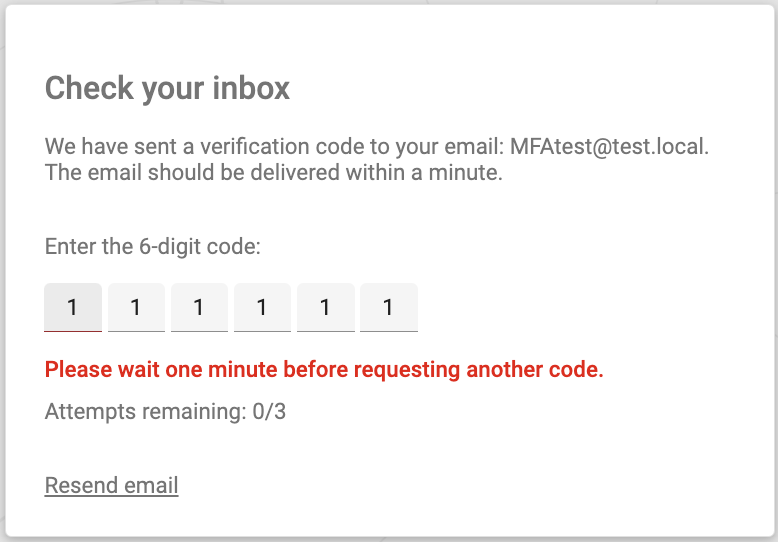Focus the third digit code field

[199, 308]
